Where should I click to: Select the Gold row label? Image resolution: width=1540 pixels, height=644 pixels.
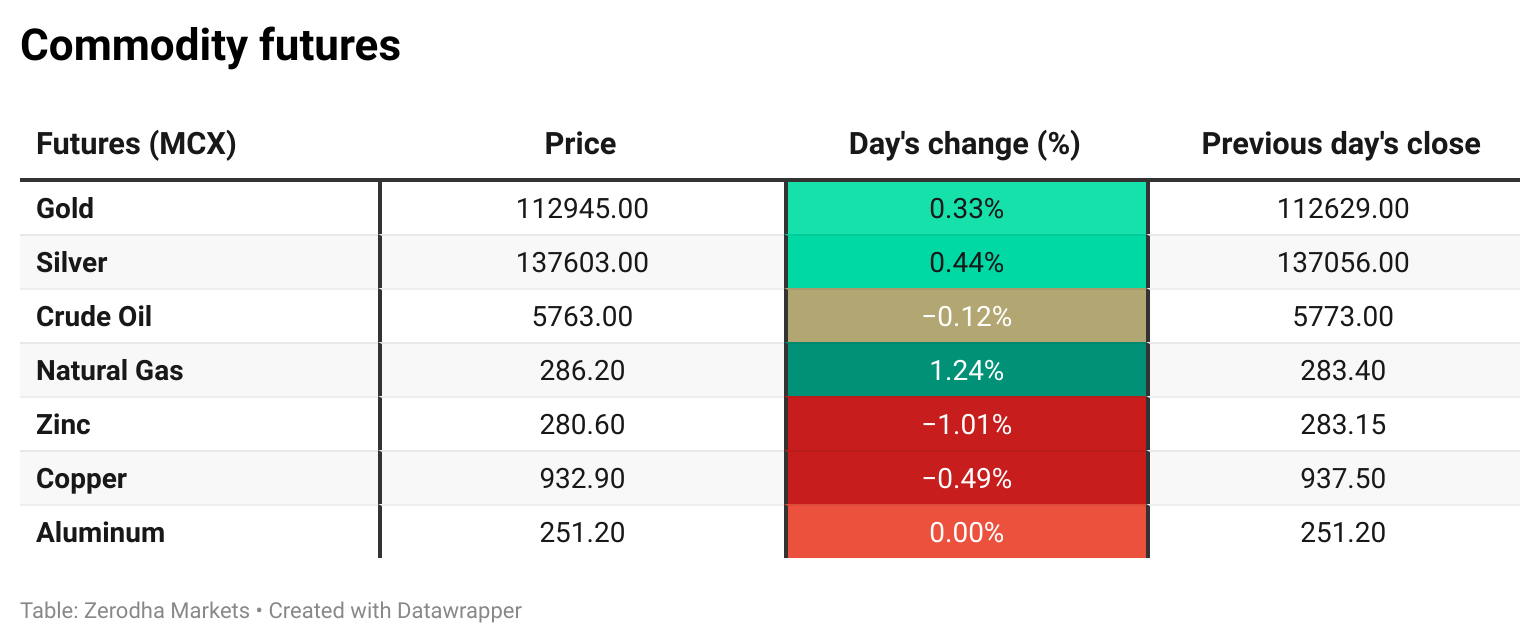tap(65, 208)
